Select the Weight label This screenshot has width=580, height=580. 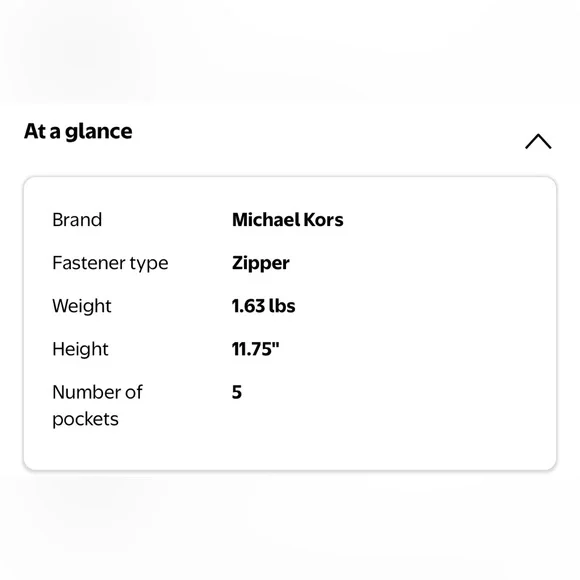coord(82,307)
